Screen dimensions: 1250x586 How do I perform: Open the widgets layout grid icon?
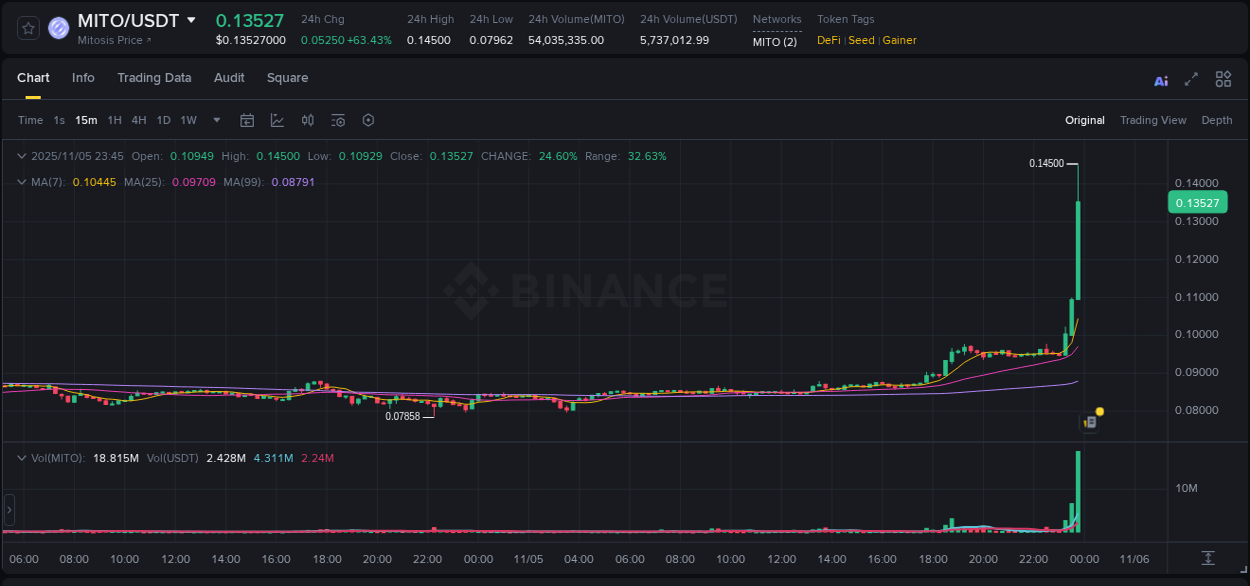[1223, 78]
